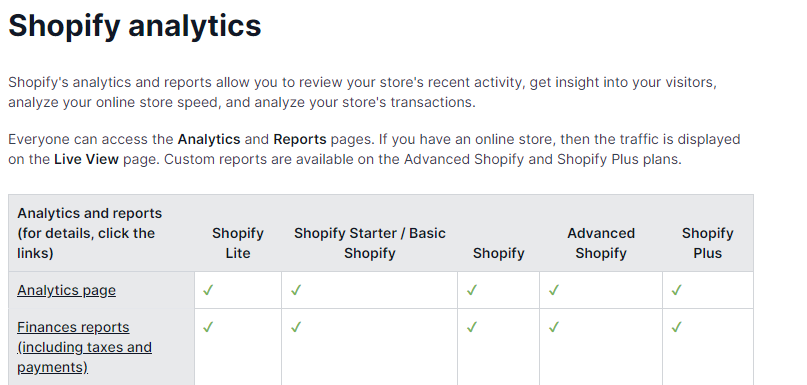This screenshot has width=807, height=385.
Task: Click the Shopify checkmark for Analytics page
Action: (471, 290)
